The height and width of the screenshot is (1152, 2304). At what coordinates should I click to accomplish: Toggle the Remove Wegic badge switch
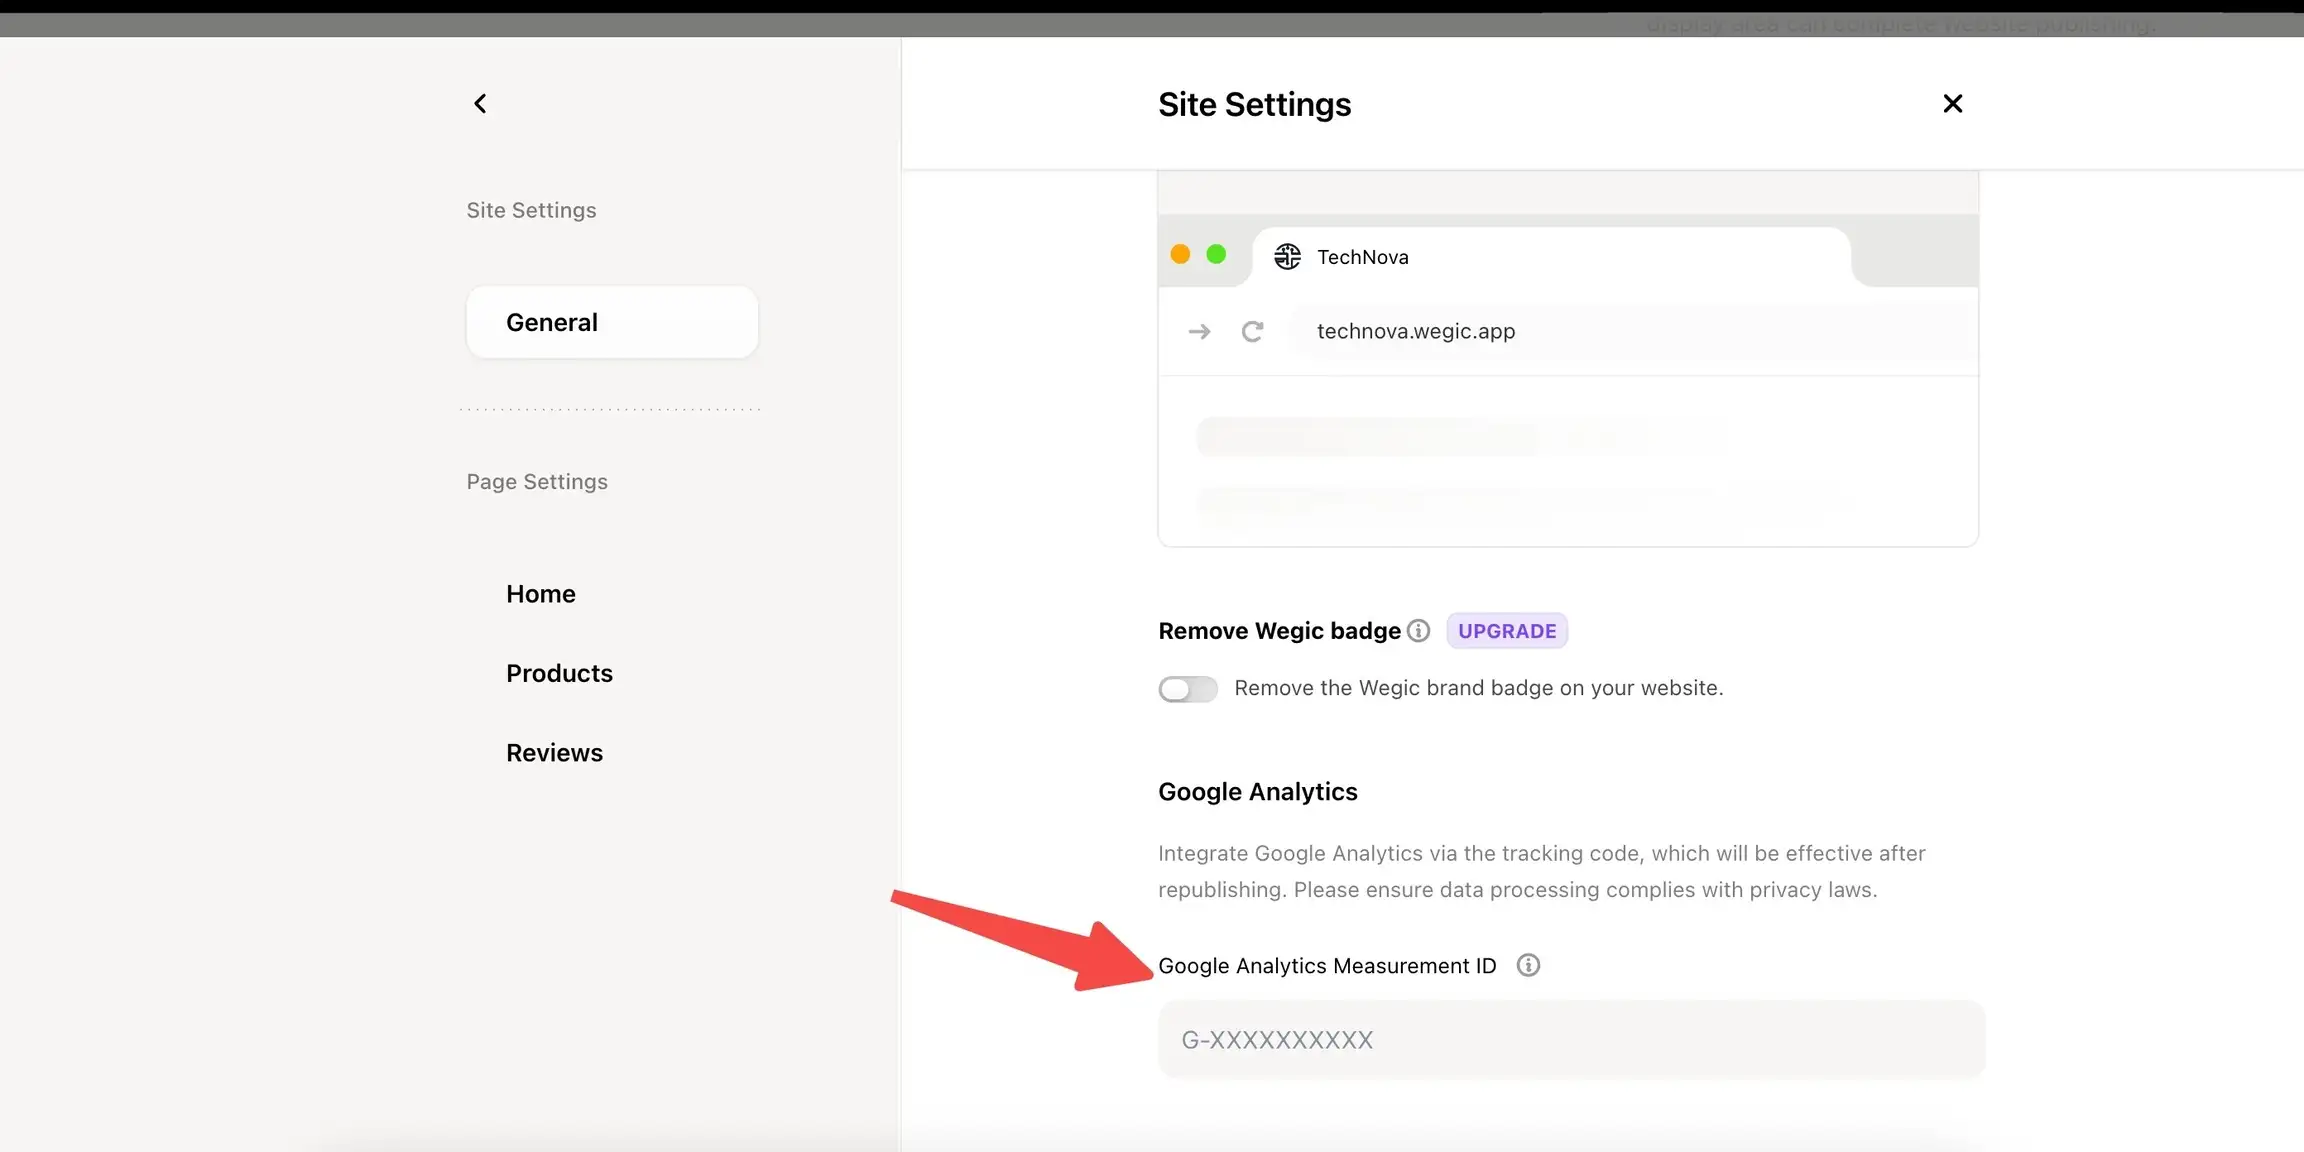1188,689
